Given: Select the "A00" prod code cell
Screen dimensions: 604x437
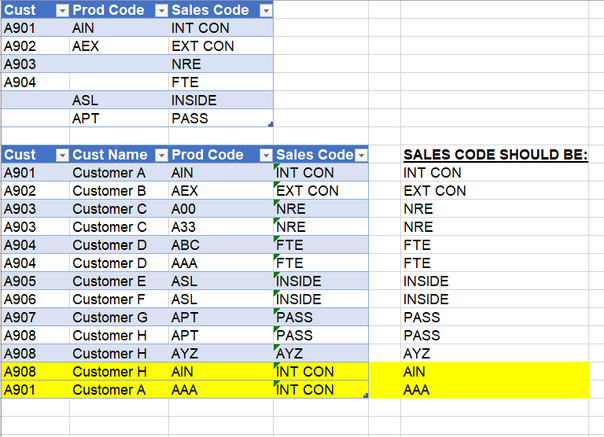Looking at the screenshot, I should [x=221, y=209].
